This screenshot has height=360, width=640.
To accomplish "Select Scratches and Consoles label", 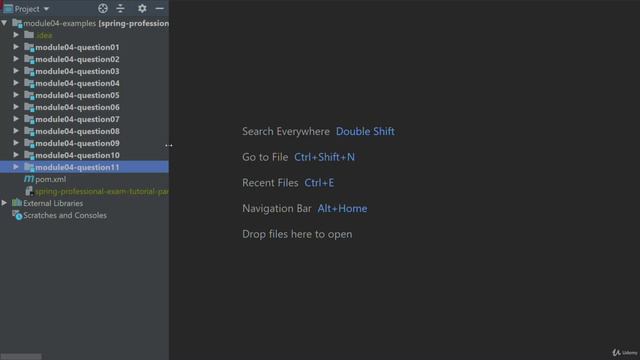I will [65, 215].
